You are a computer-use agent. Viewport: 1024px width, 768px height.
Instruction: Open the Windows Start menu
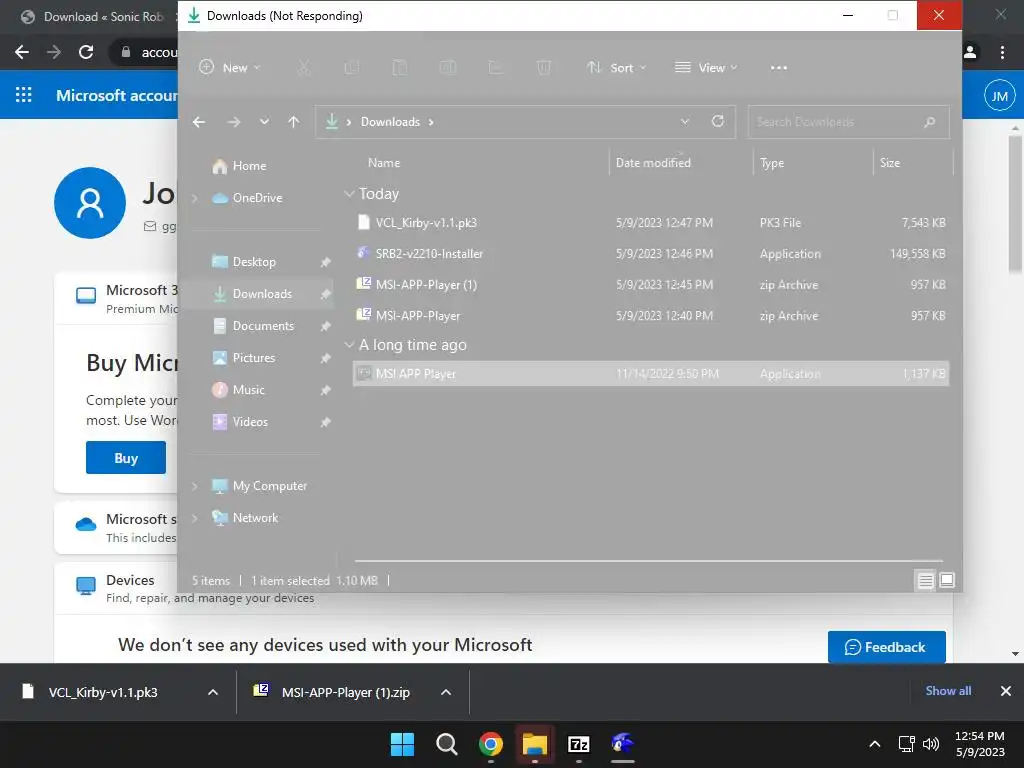click(x=402, y=744)
